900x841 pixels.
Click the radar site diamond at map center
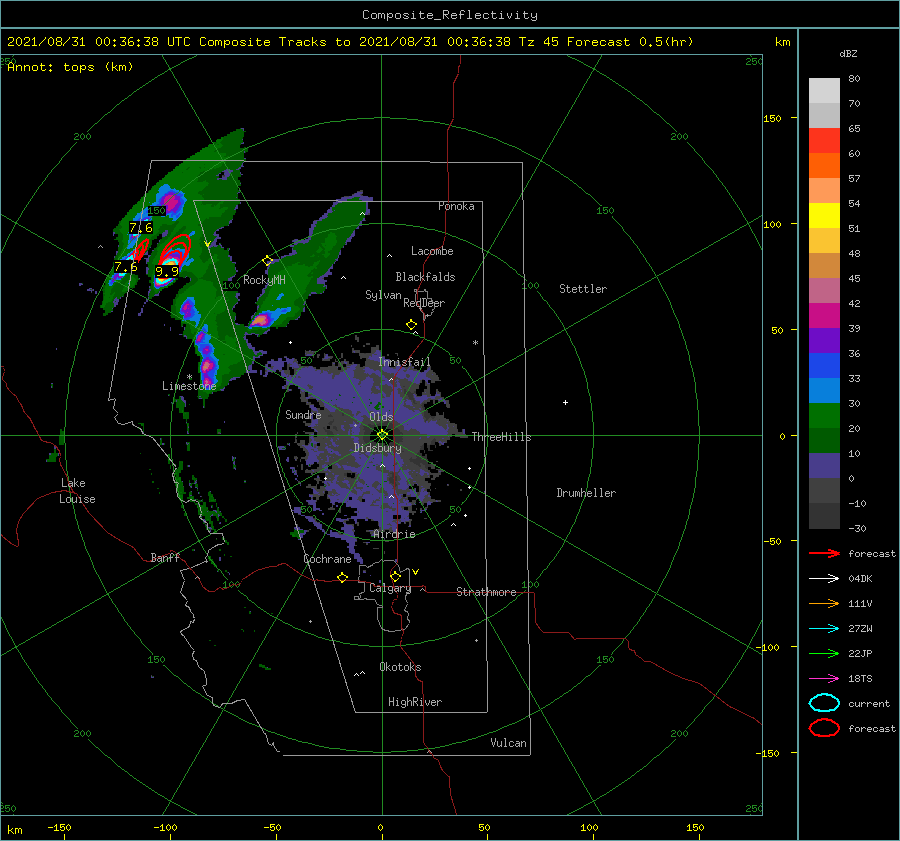point(382,435)
